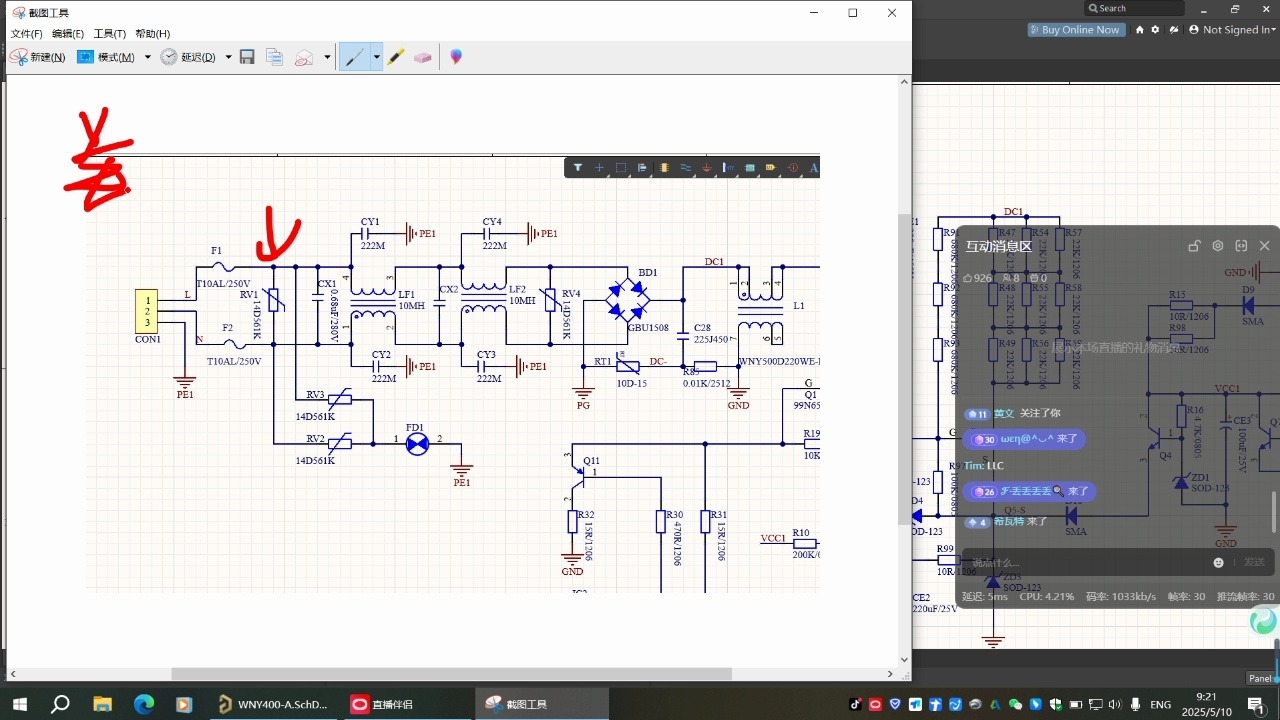1280x720 pixels.
Task: Click the battery tray icon
Action: 1076,704
